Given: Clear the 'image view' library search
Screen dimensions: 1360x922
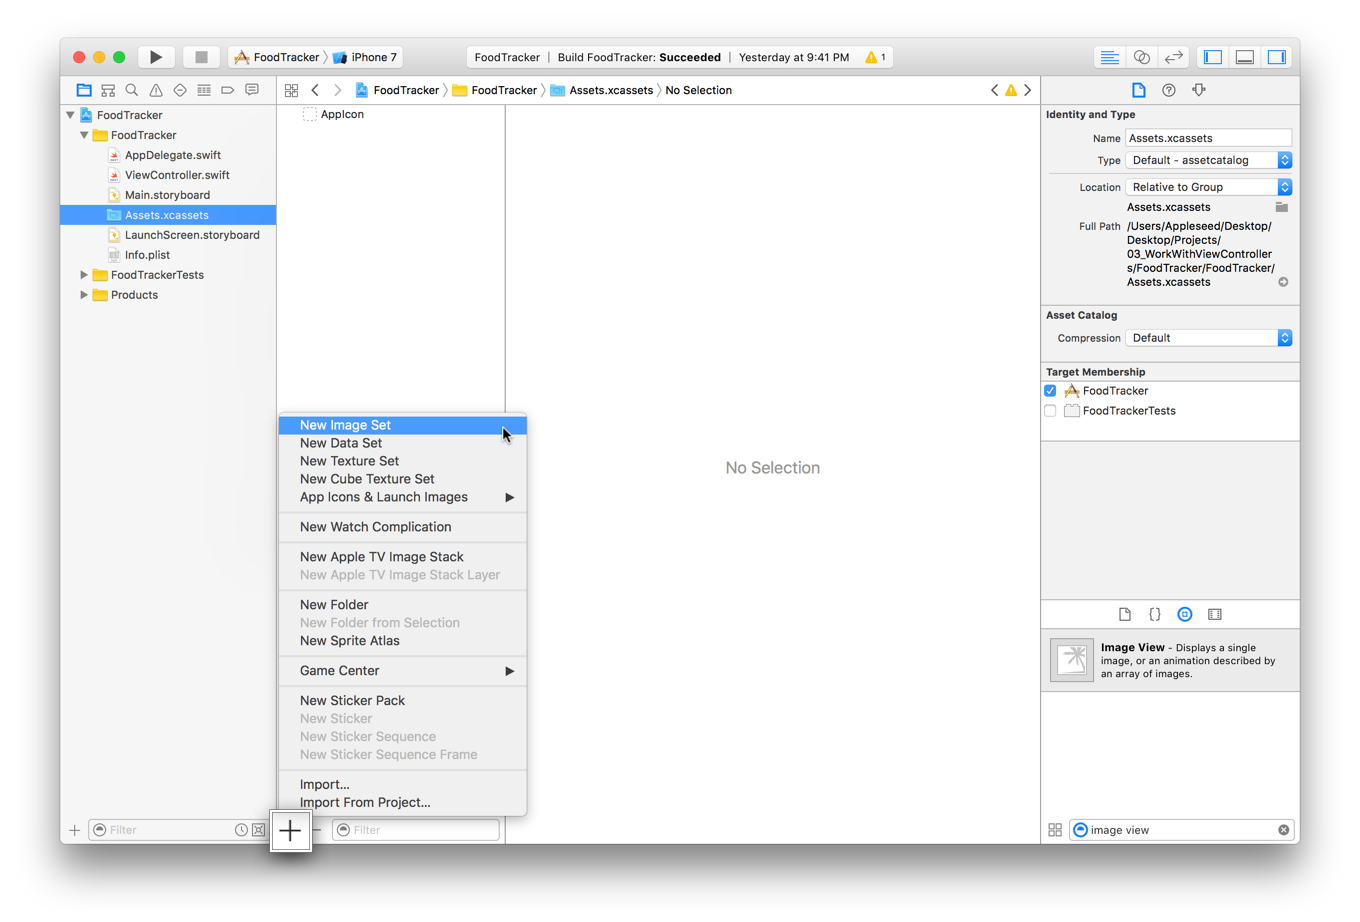Looking at the screenshot, I should pos(1284,830).
